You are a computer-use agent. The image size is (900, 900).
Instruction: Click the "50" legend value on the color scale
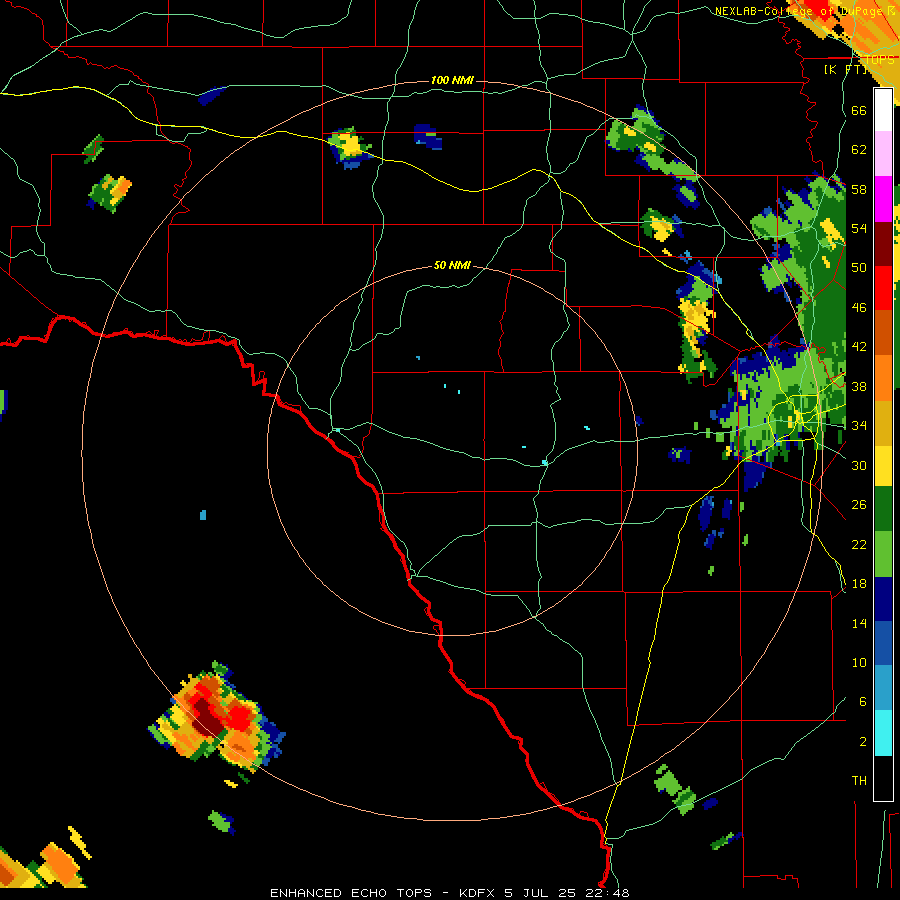coord(859,268)
